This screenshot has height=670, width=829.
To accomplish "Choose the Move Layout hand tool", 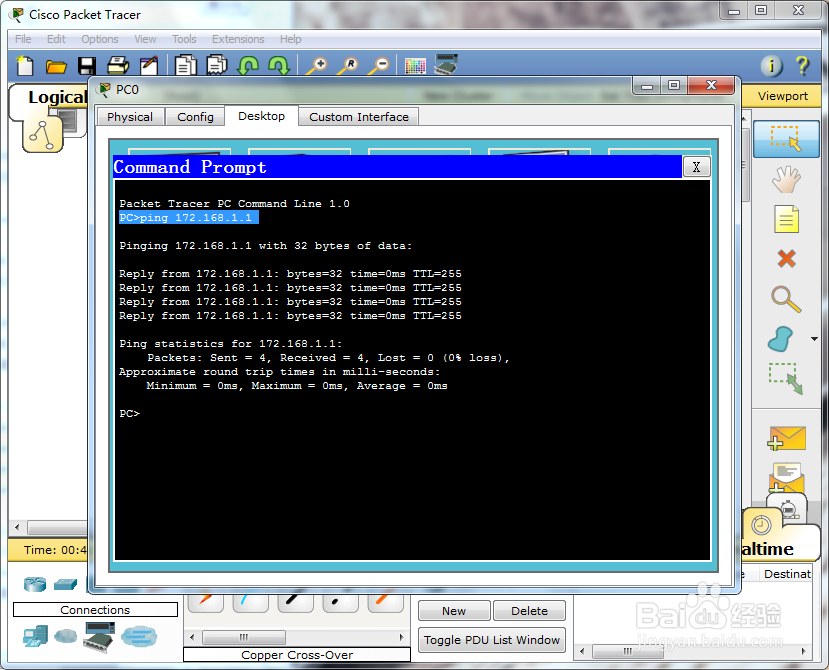I will pyautogui.click(x=786, y=179).
